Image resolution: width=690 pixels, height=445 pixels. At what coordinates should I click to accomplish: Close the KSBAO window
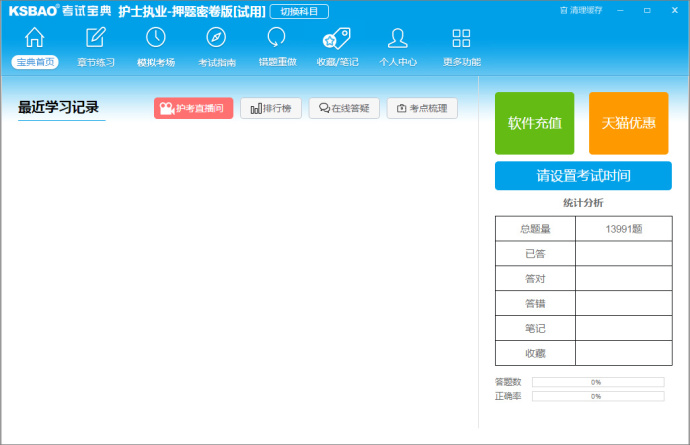click(675, 10)
